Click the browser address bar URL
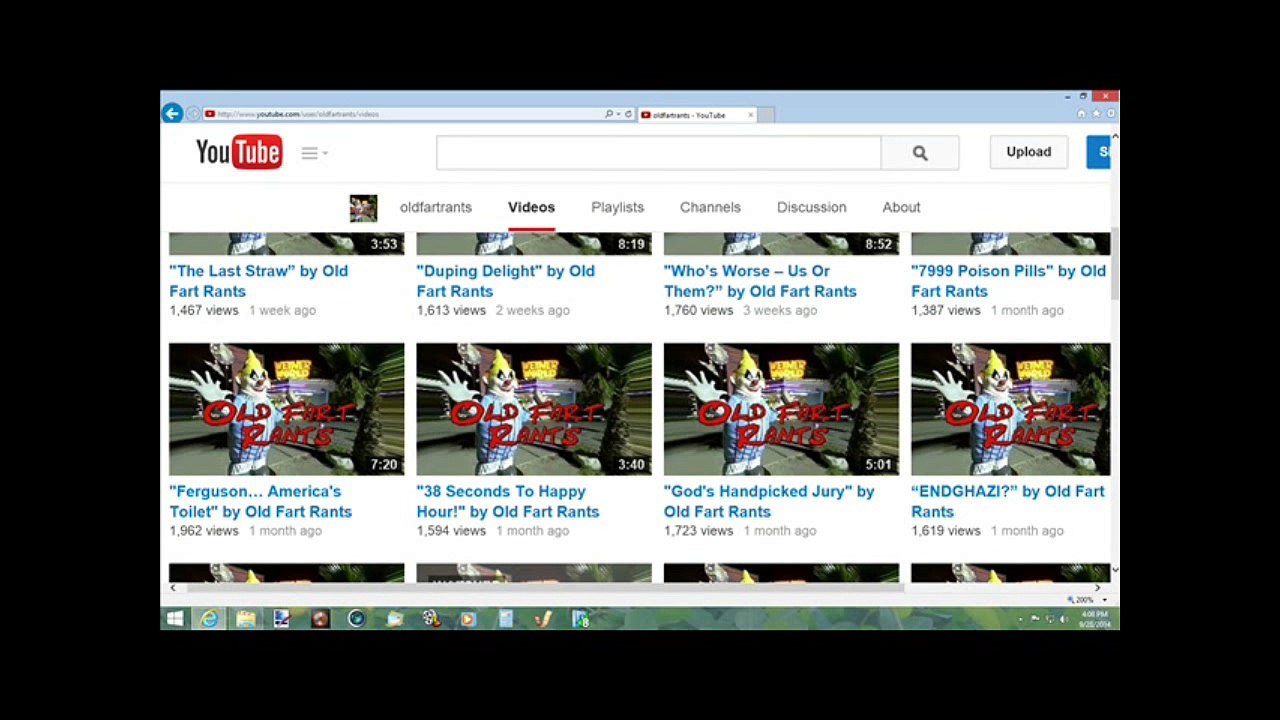This screenshot has width=1280, height=720. coord(298,114)
